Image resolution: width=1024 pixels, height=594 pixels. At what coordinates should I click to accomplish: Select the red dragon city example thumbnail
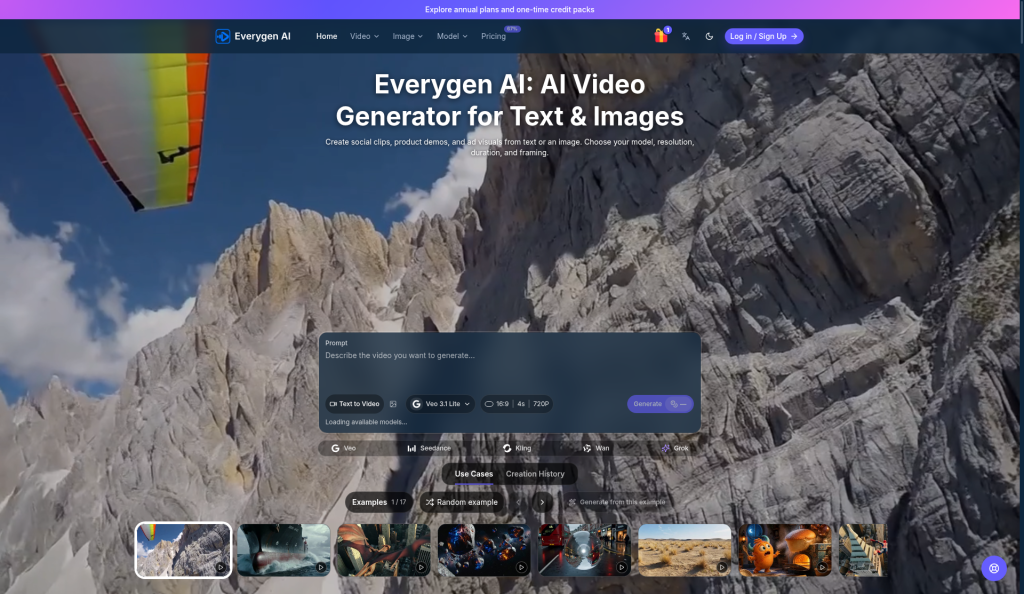pyautogui.click(x=383, y=550)
